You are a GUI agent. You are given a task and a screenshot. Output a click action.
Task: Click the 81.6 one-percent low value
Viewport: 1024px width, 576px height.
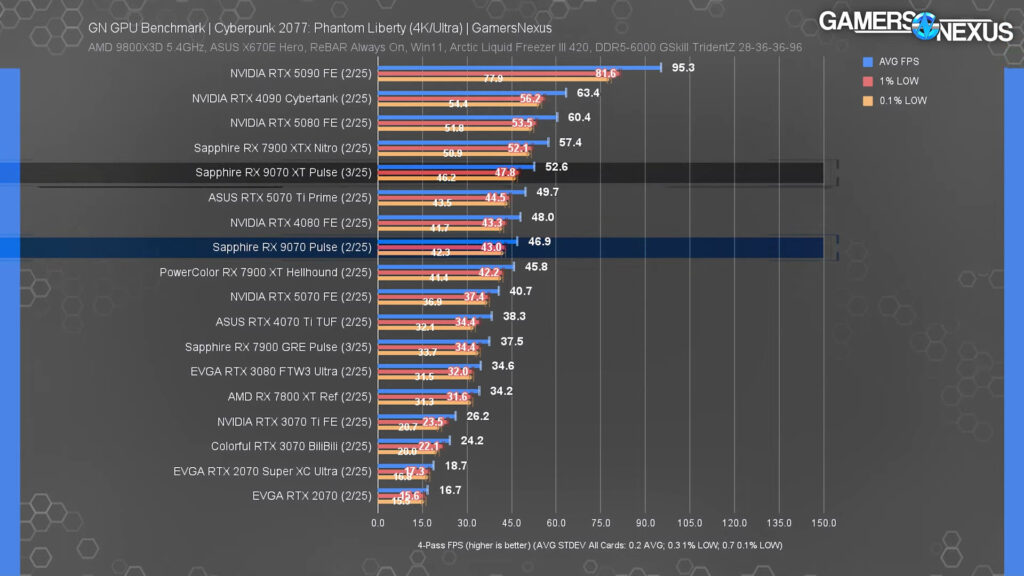[x=605, y=73]
